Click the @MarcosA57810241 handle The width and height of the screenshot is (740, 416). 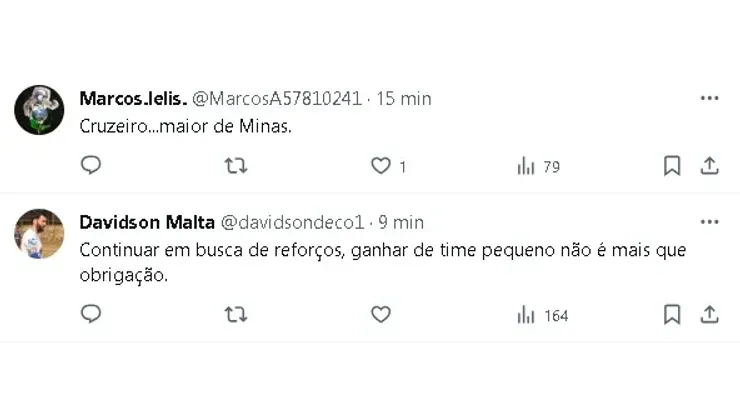tap(276, 98)
